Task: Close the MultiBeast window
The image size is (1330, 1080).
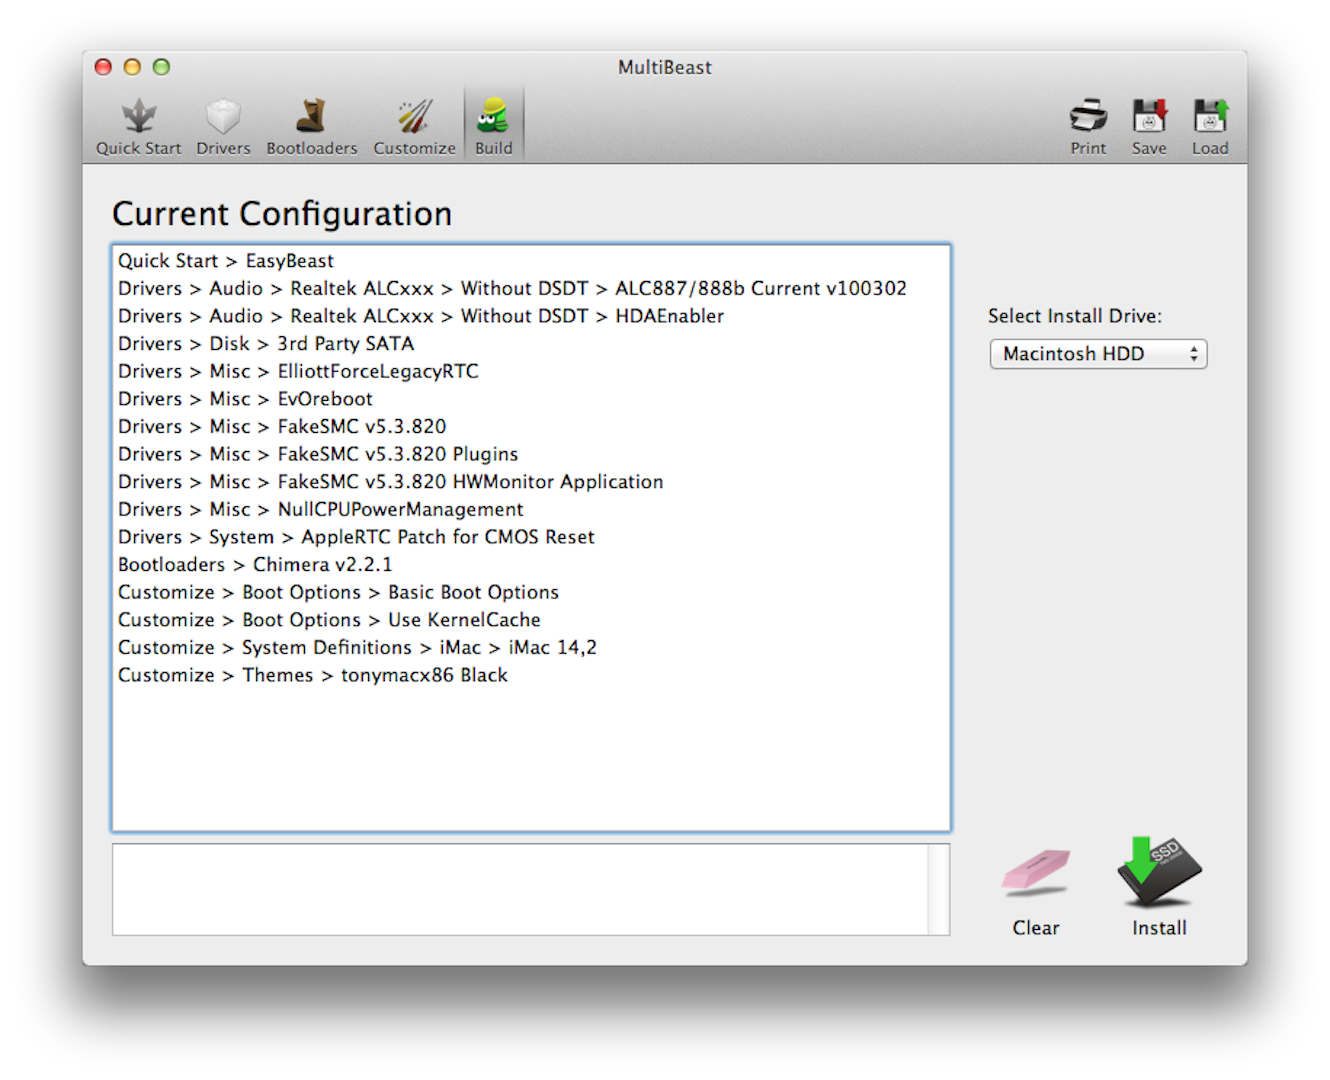Action: tap(103, 67)
